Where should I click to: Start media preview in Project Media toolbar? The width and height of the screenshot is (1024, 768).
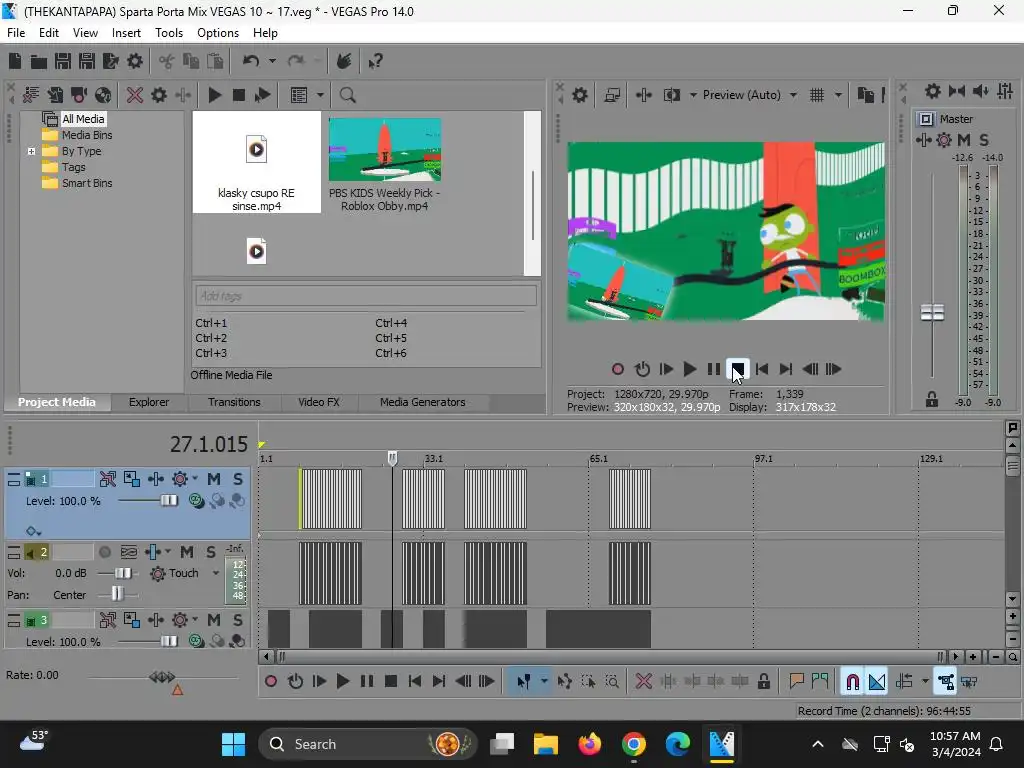[214, 95]
